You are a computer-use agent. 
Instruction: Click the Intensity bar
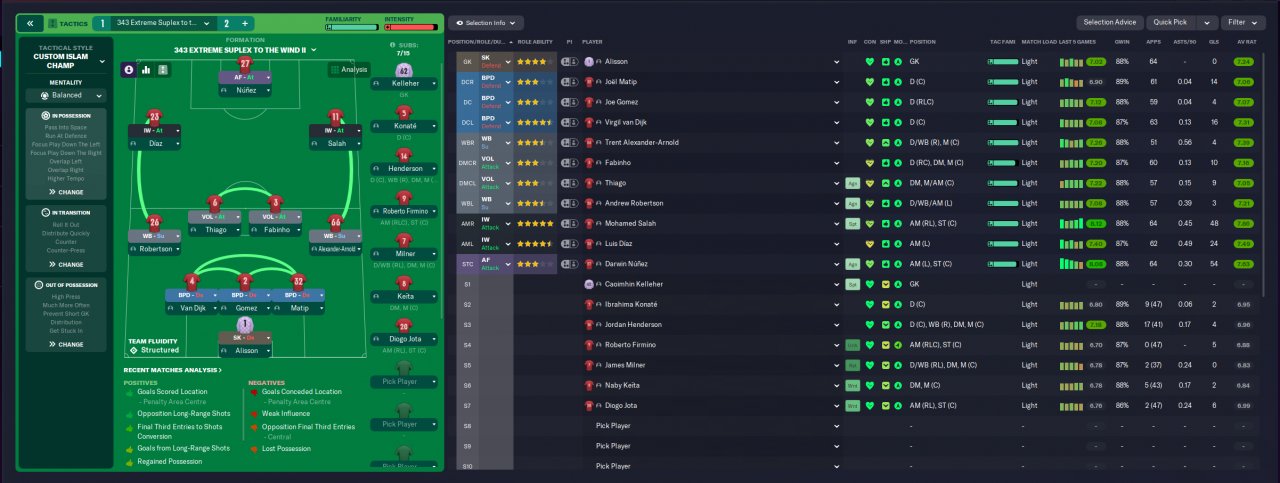(x=410, y=27)
